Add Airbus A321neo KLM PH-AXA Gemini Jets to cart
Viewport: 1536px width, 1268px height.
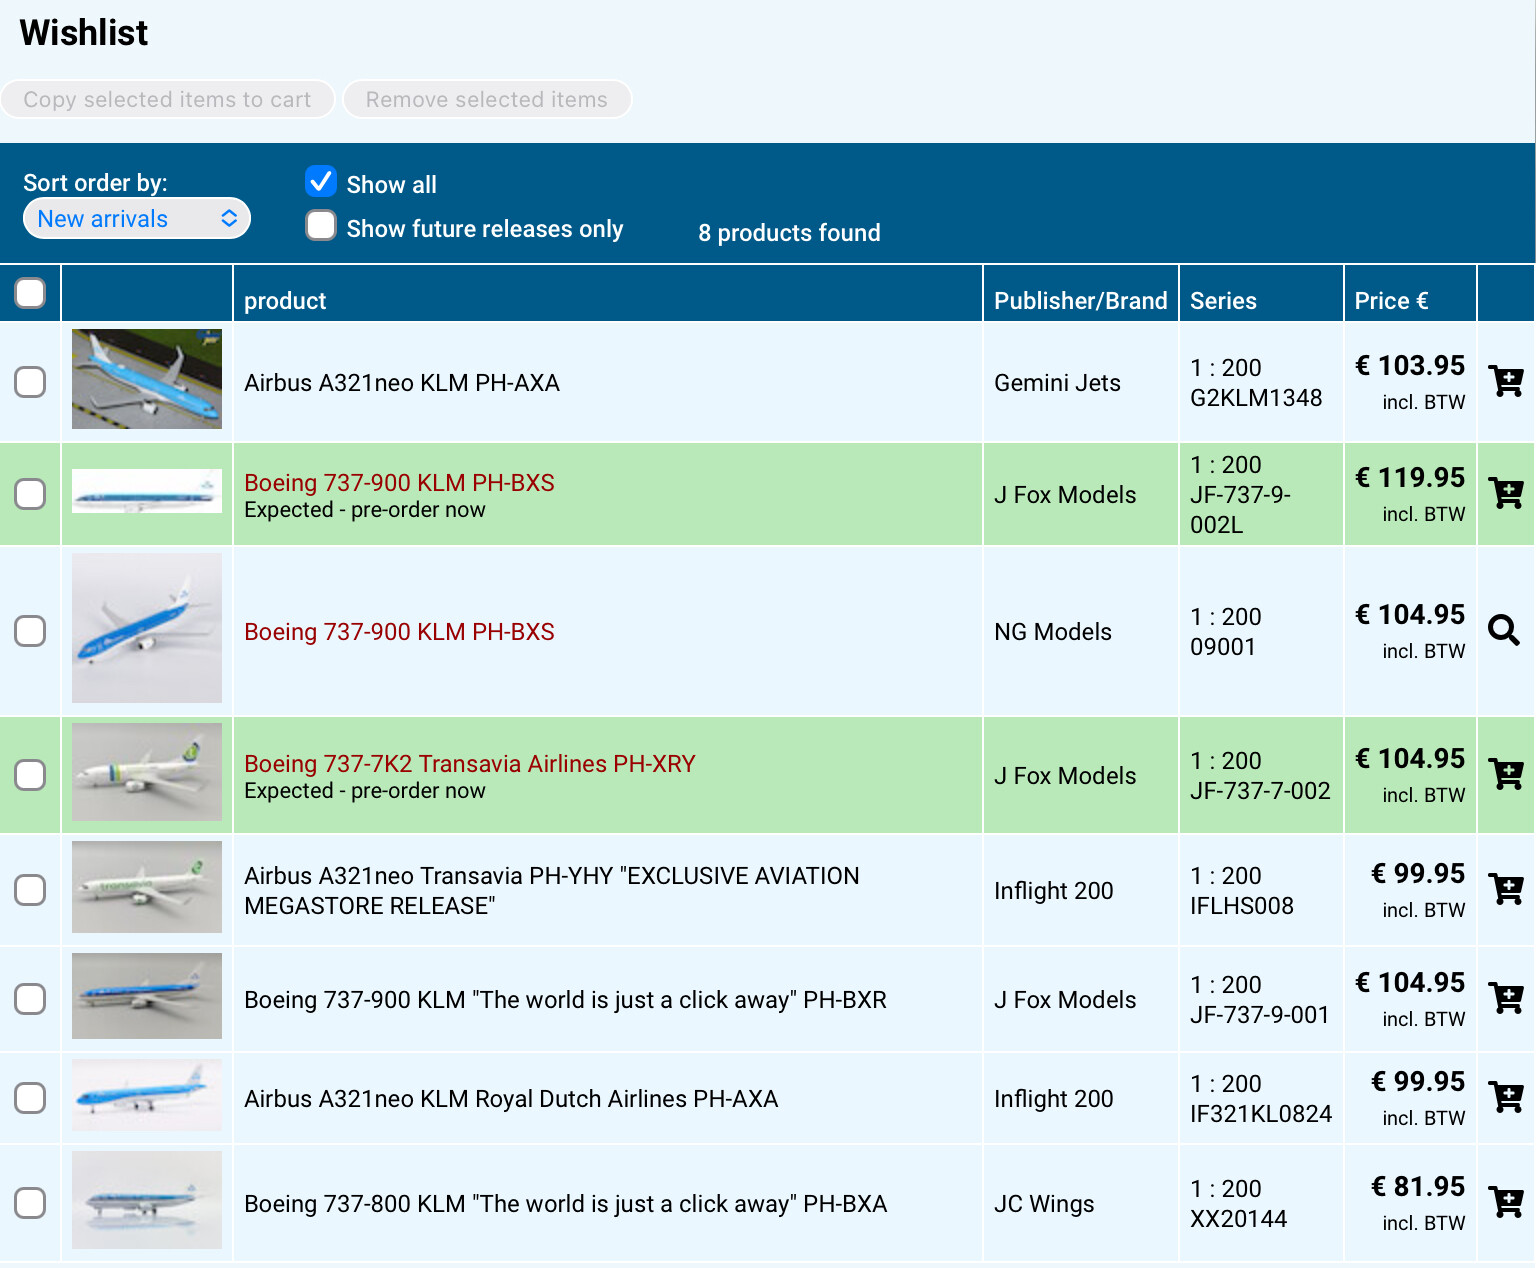(1505, 381)
